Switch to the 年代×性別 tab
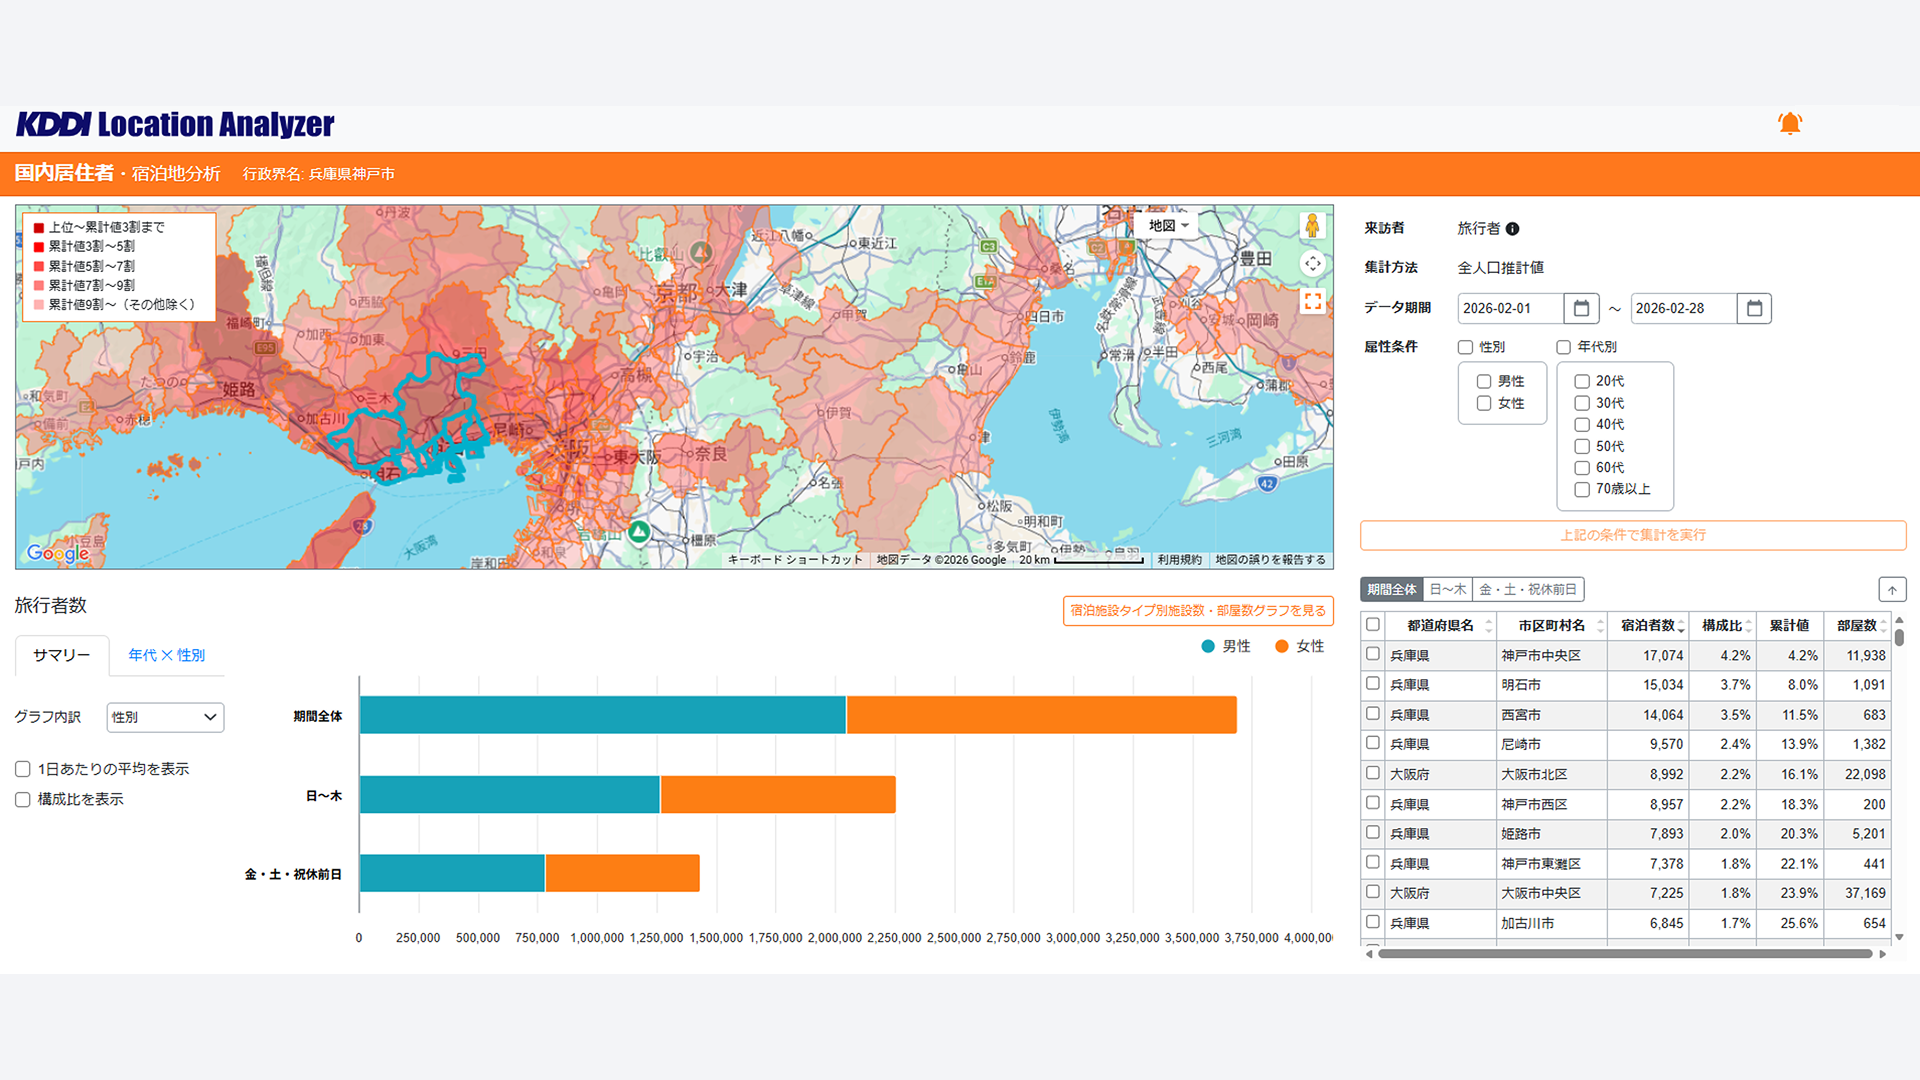 click(166, 655)
